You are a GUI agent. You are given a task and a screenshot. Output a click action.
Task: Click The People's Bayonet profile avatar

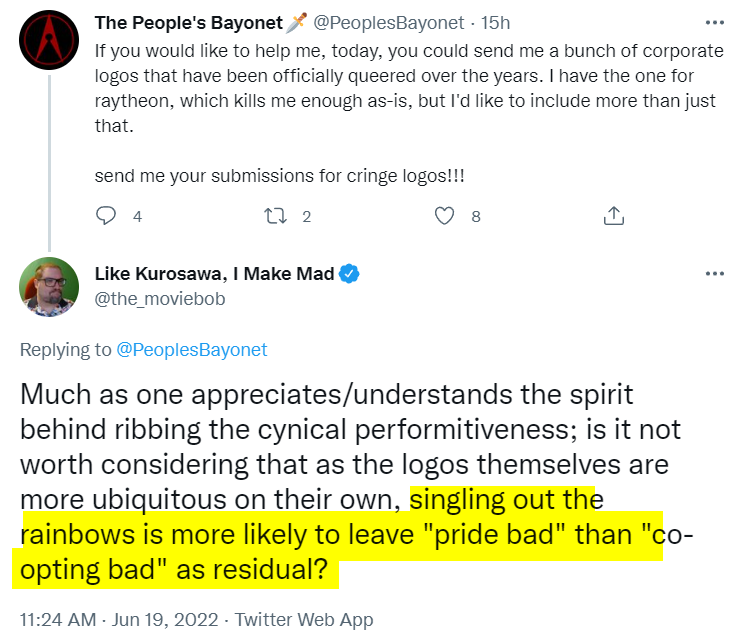tap(48, 45)
